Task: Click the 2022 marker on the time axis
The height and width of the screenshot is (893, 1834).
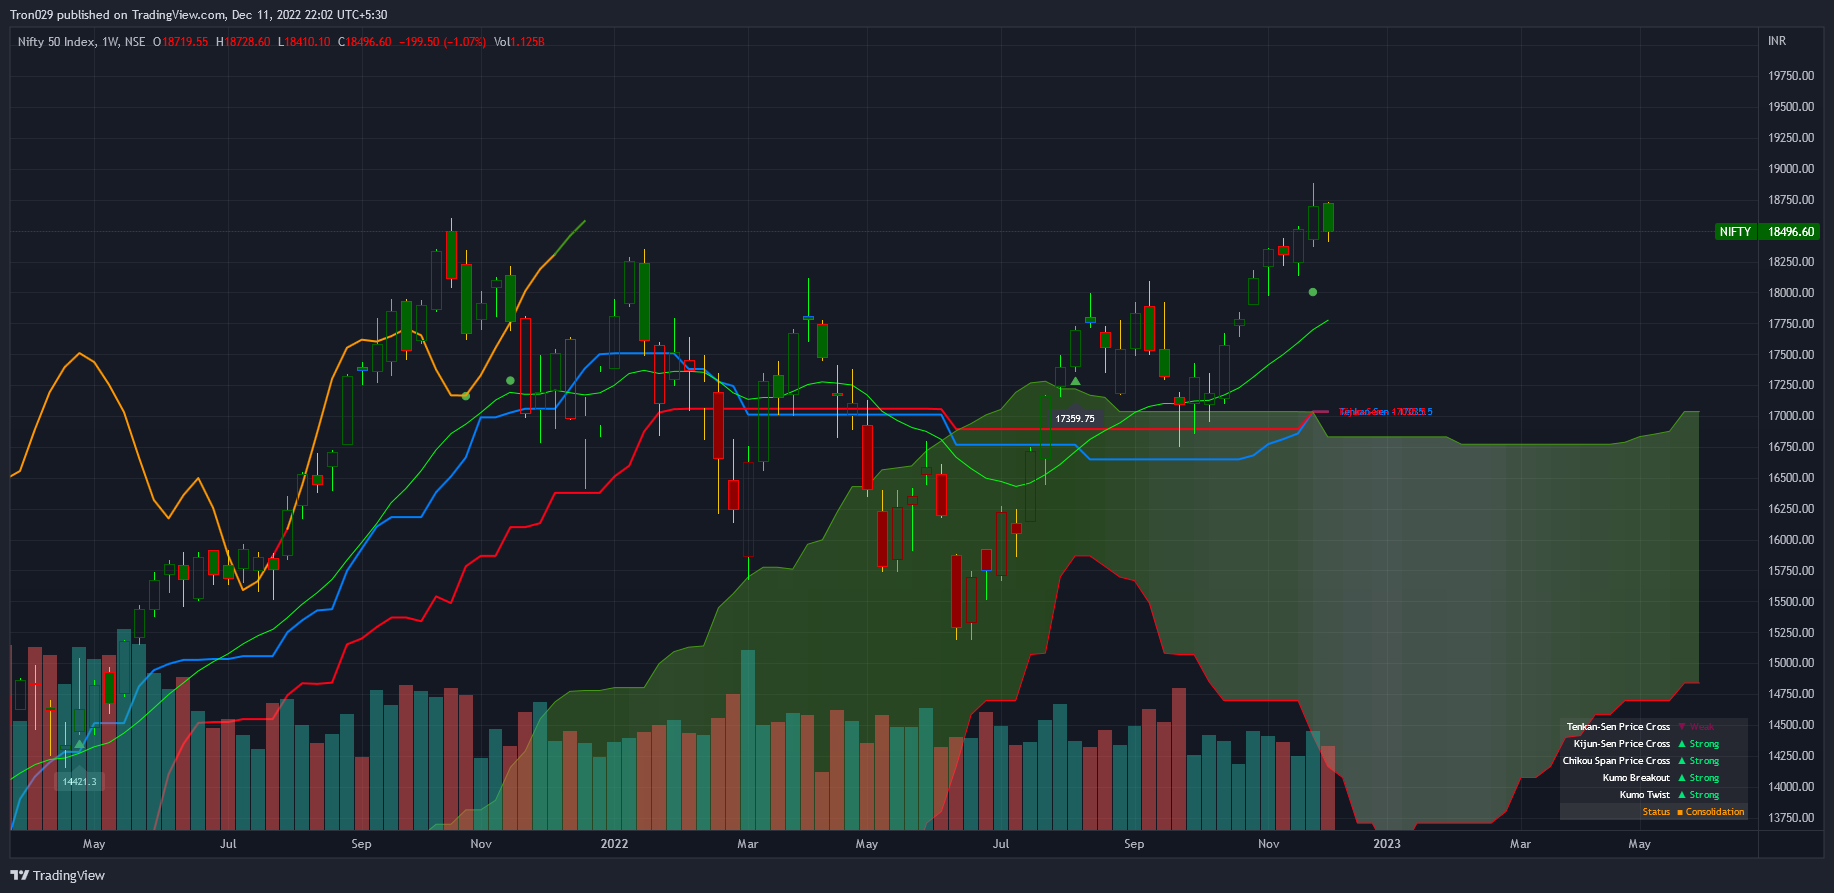Action: [x=614, y=844]
